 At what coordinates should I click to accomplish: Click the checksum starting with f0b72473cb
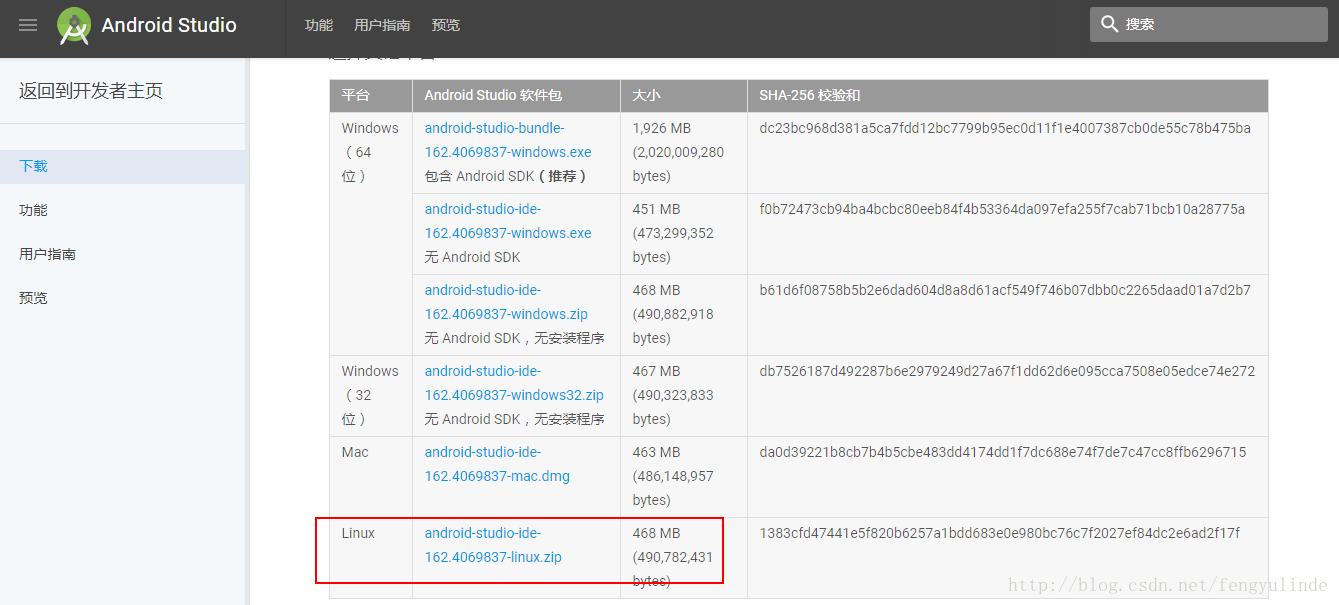[x=1002, y=209]
